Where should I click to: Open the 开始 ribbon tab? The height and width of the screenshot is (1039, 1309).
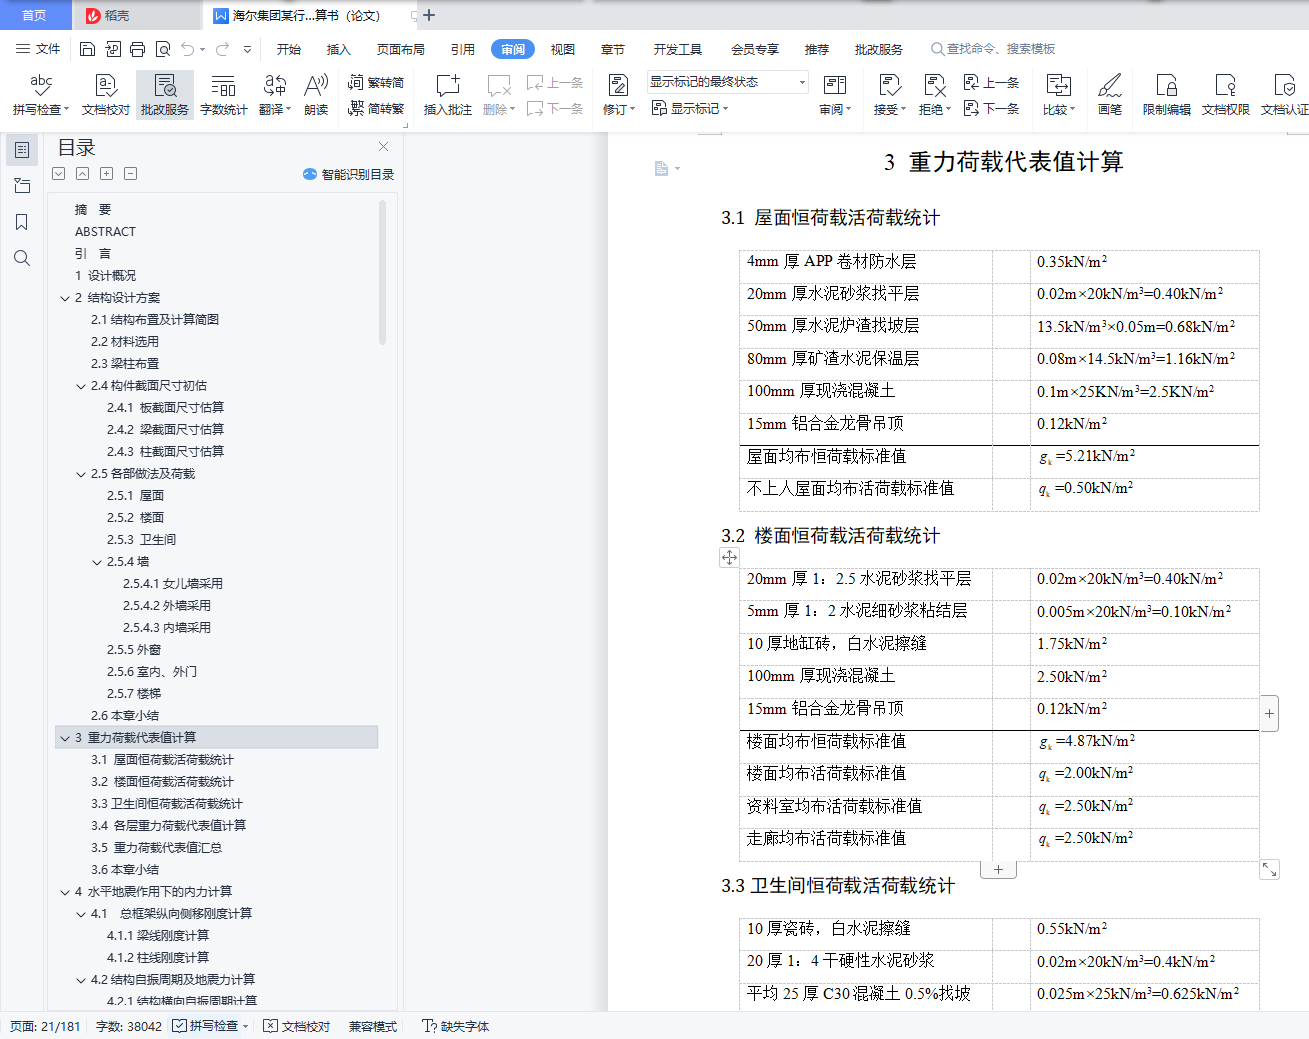coord(289,49)
